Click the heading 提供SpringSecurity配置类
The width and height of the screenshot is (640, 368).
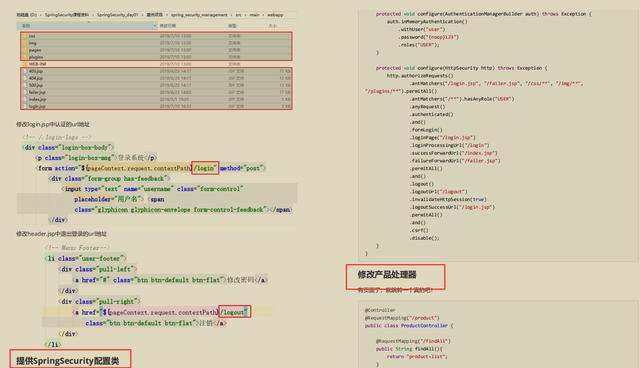click(x=68, y=361)
